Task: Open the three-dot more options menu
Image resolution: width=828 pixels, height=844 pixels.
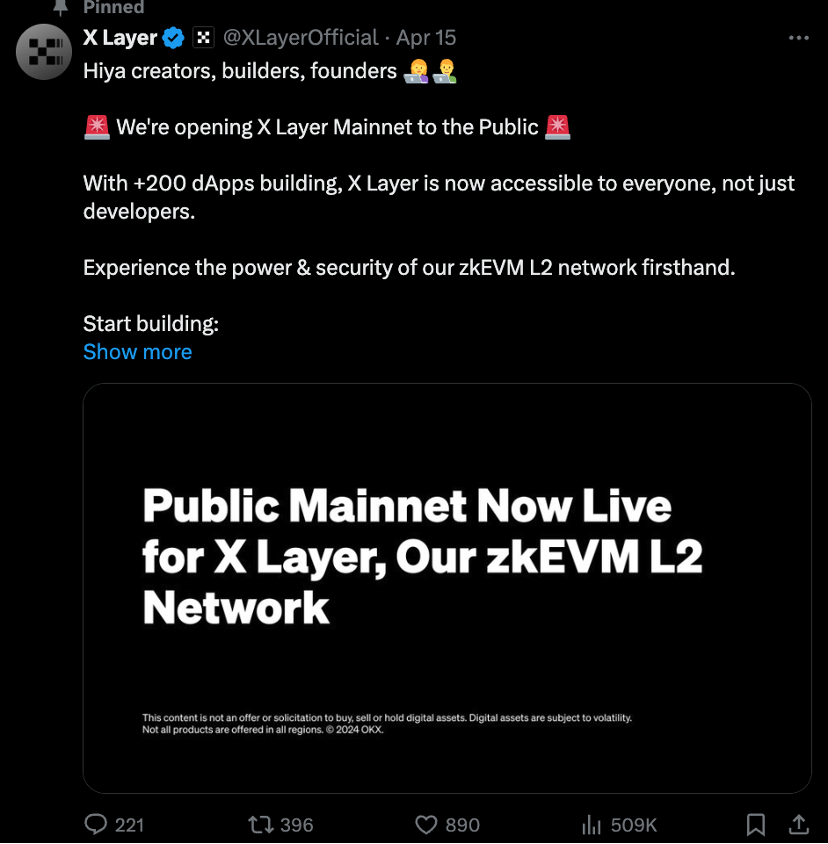Action: coord(798,38)
